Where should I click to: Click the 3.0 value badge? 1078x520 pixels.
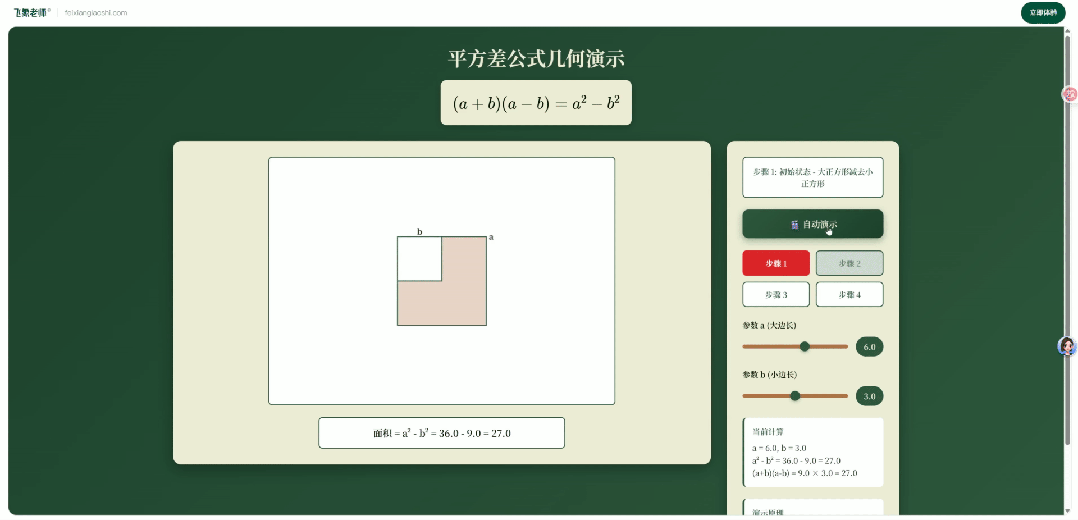point(869,396)
